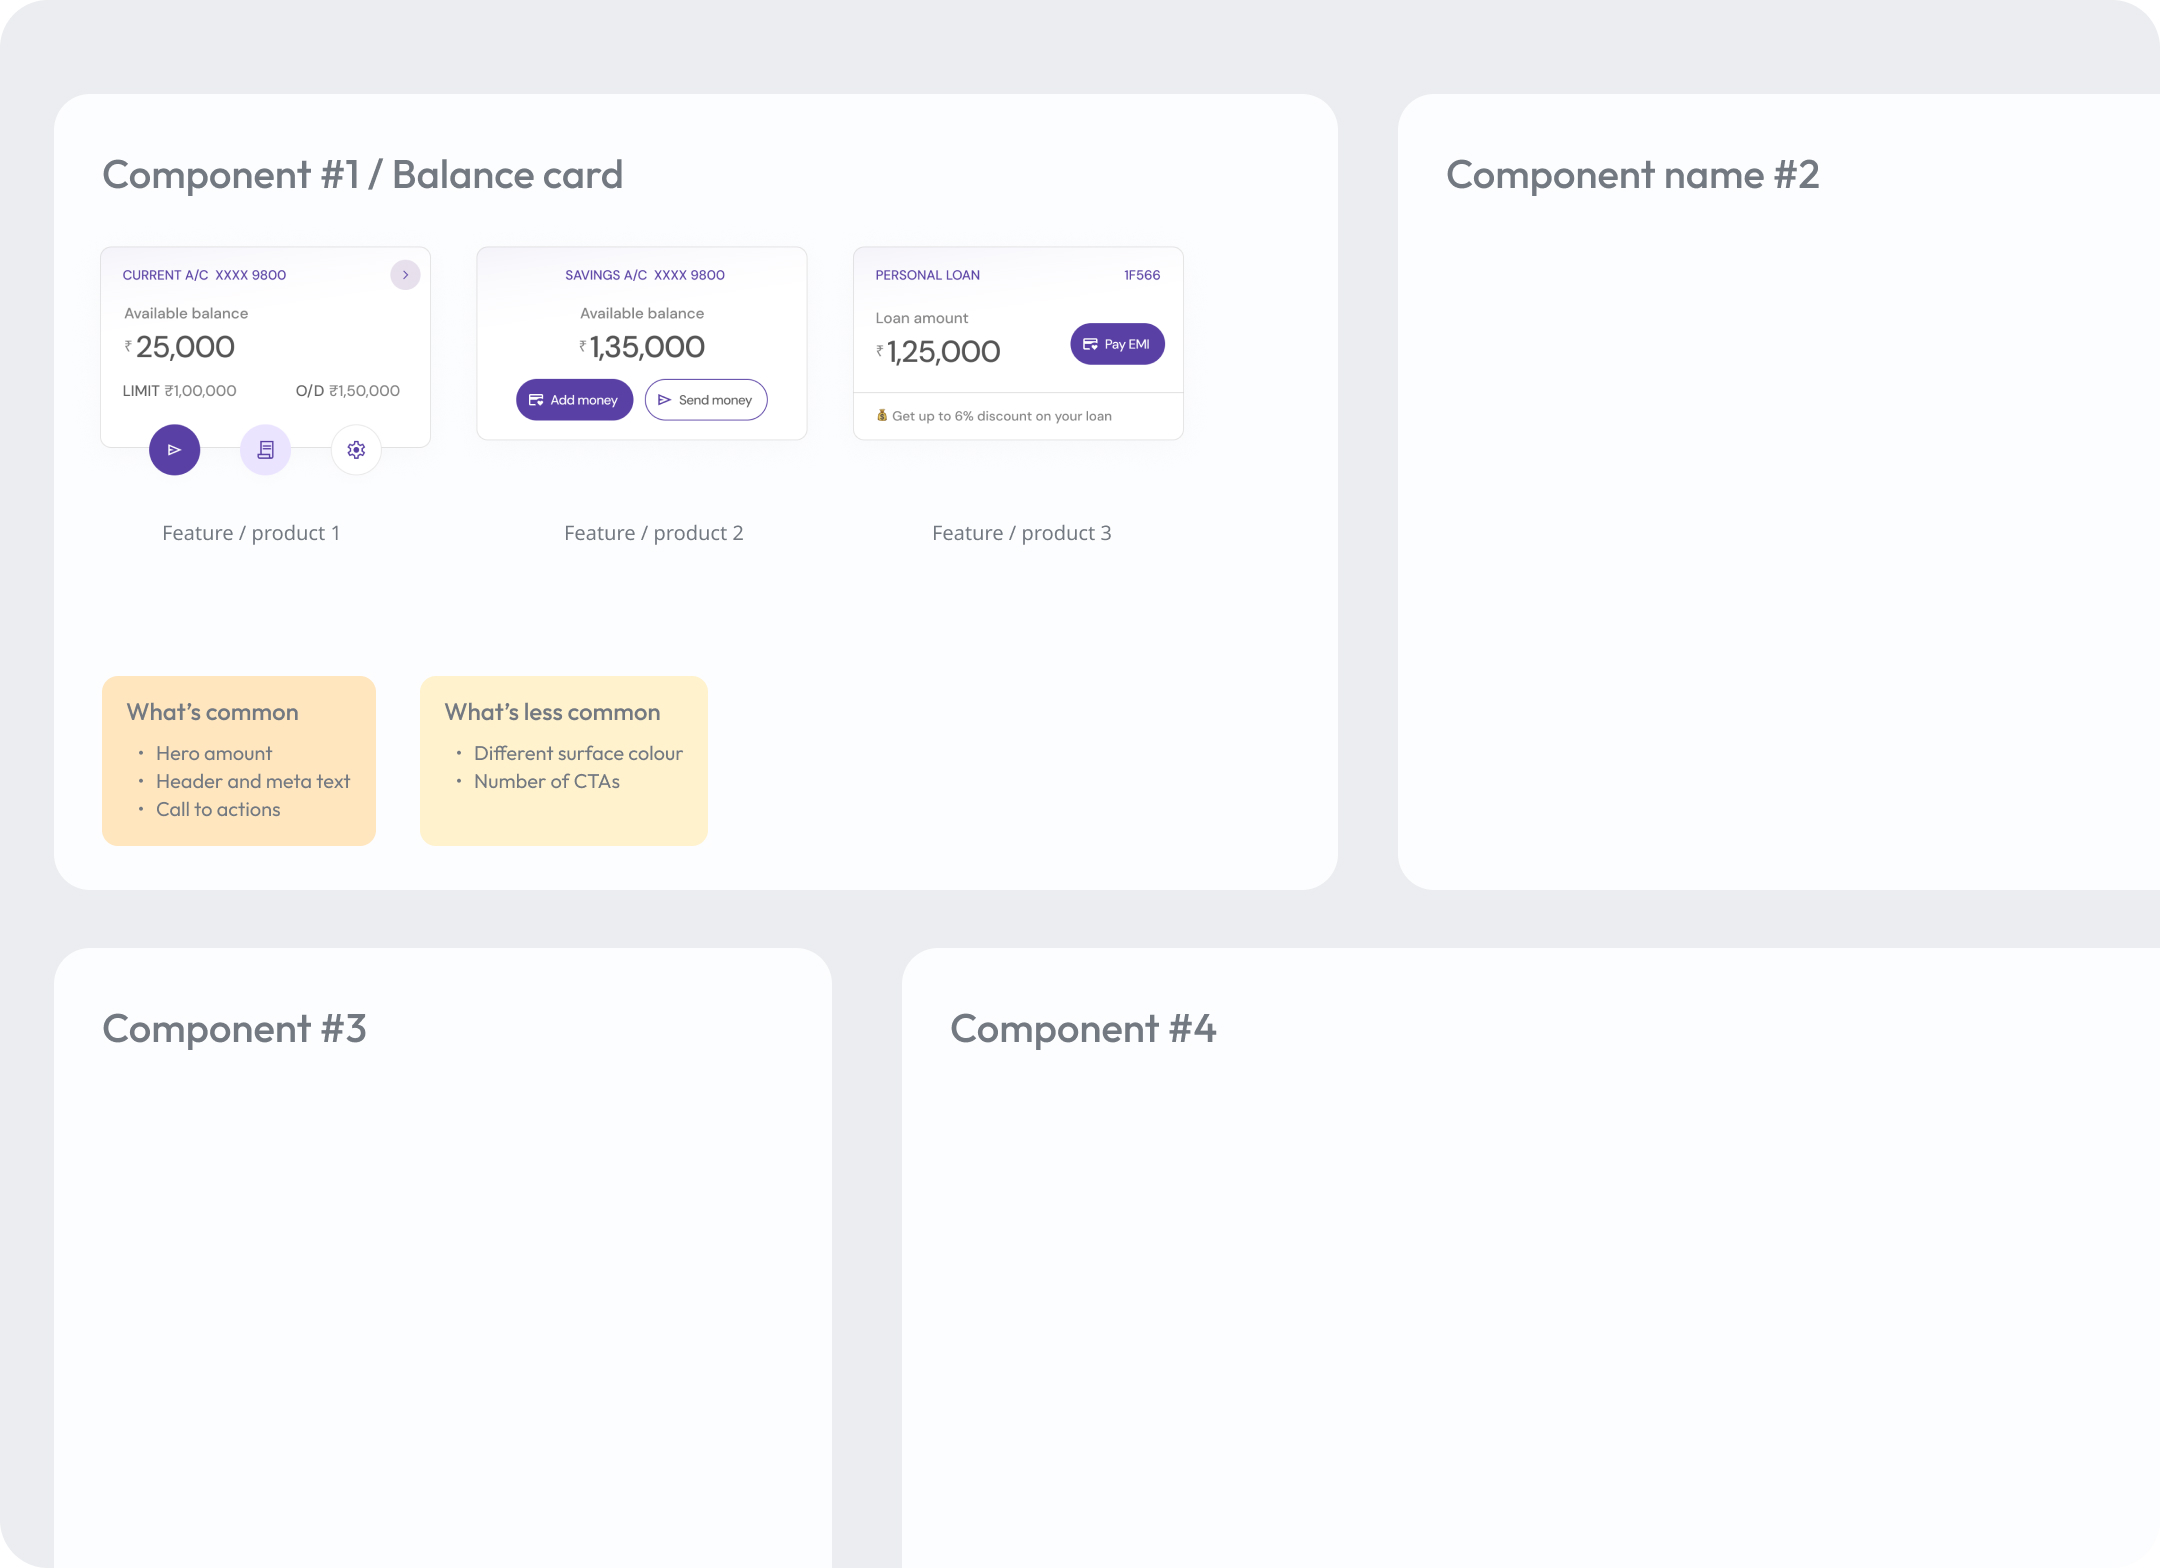2160x1568 pixels.
Task: Click the loan discount offer text
Action: 1001,416
